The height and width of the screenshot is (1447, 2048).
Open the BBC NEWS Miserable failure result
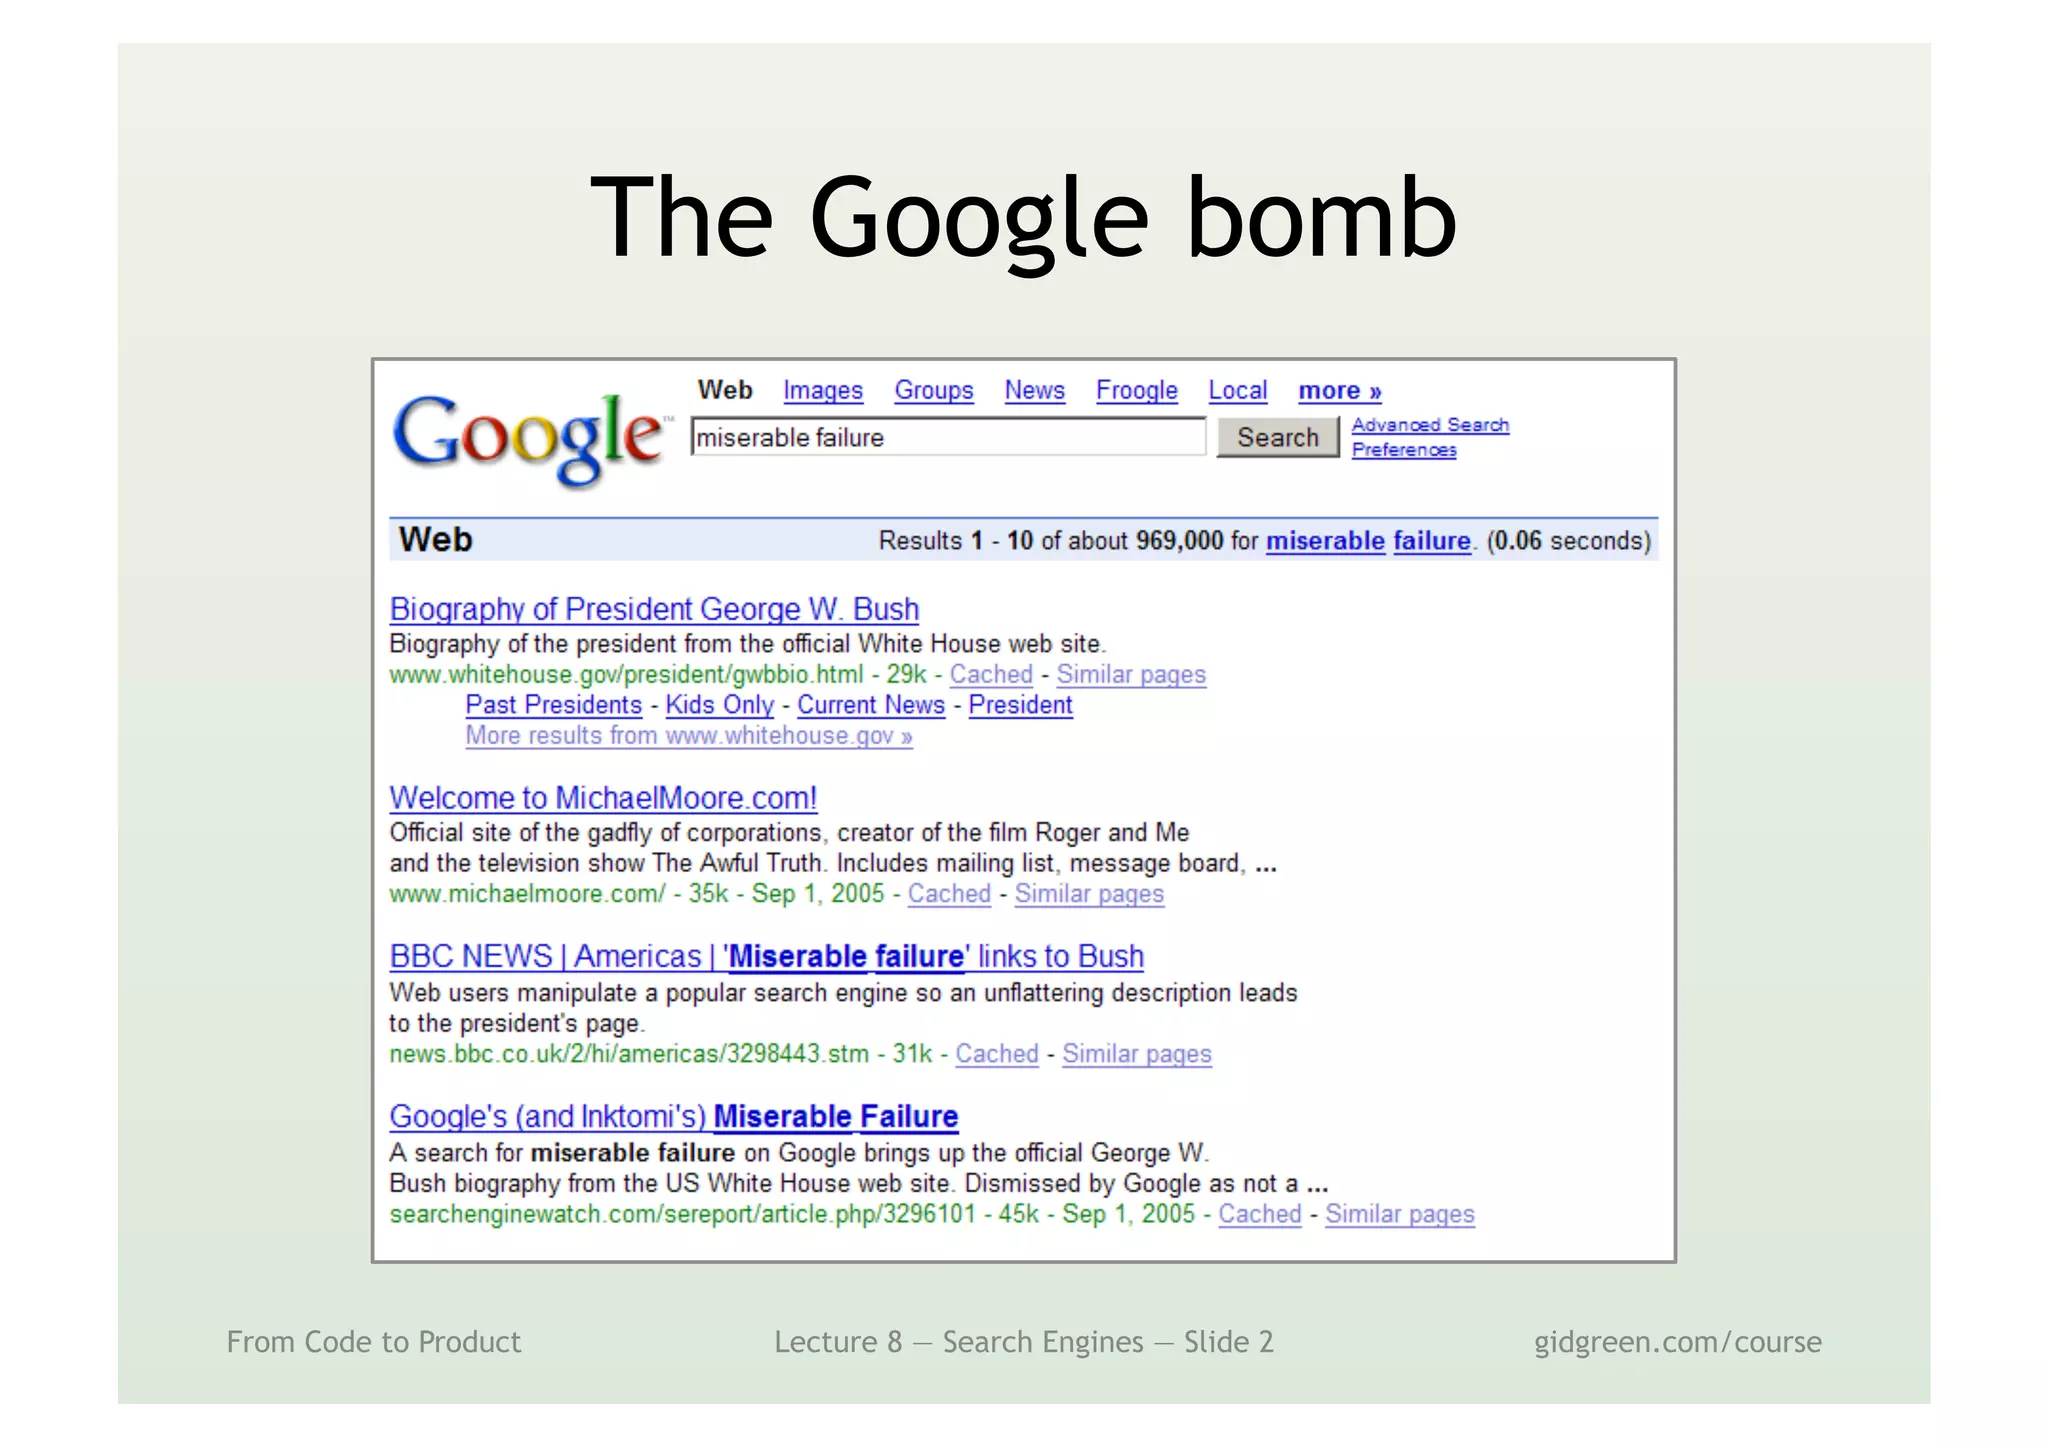[766, 957]
